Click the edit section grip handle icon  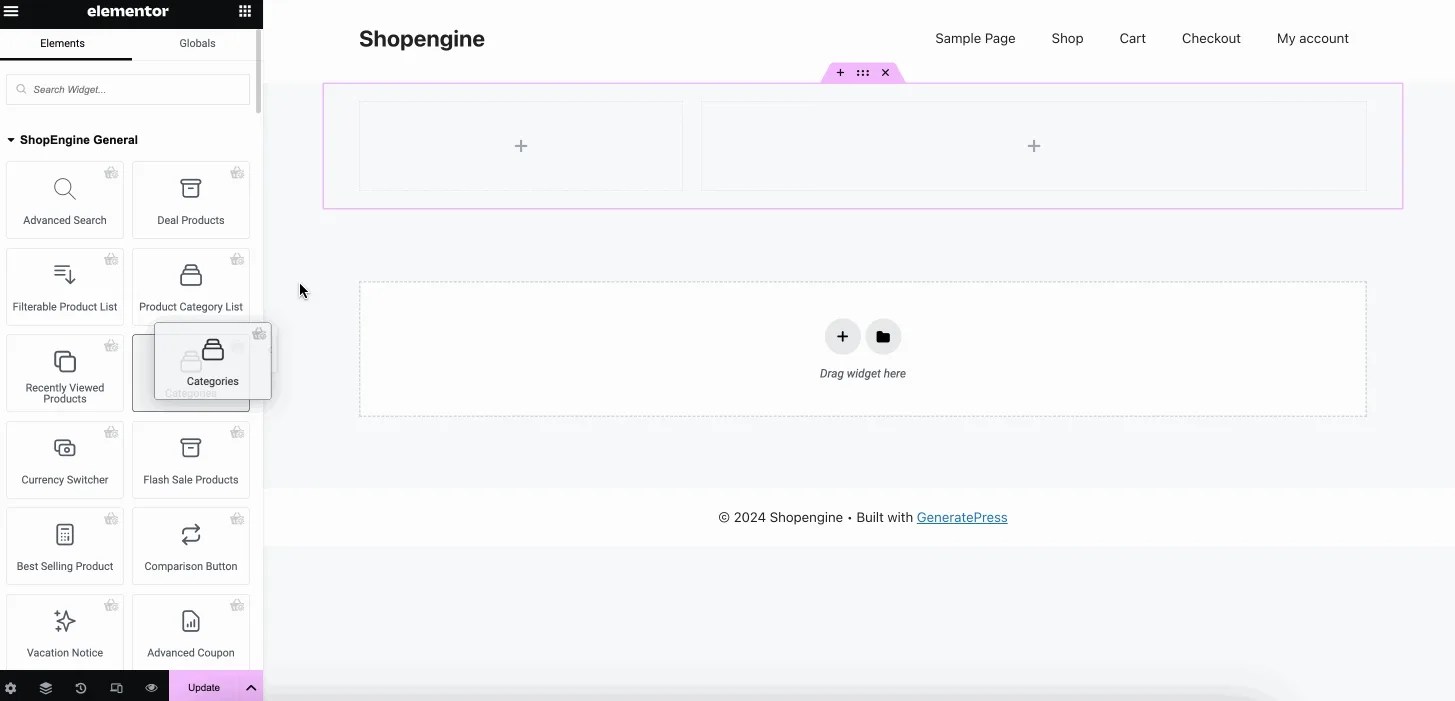pos(863,73)
